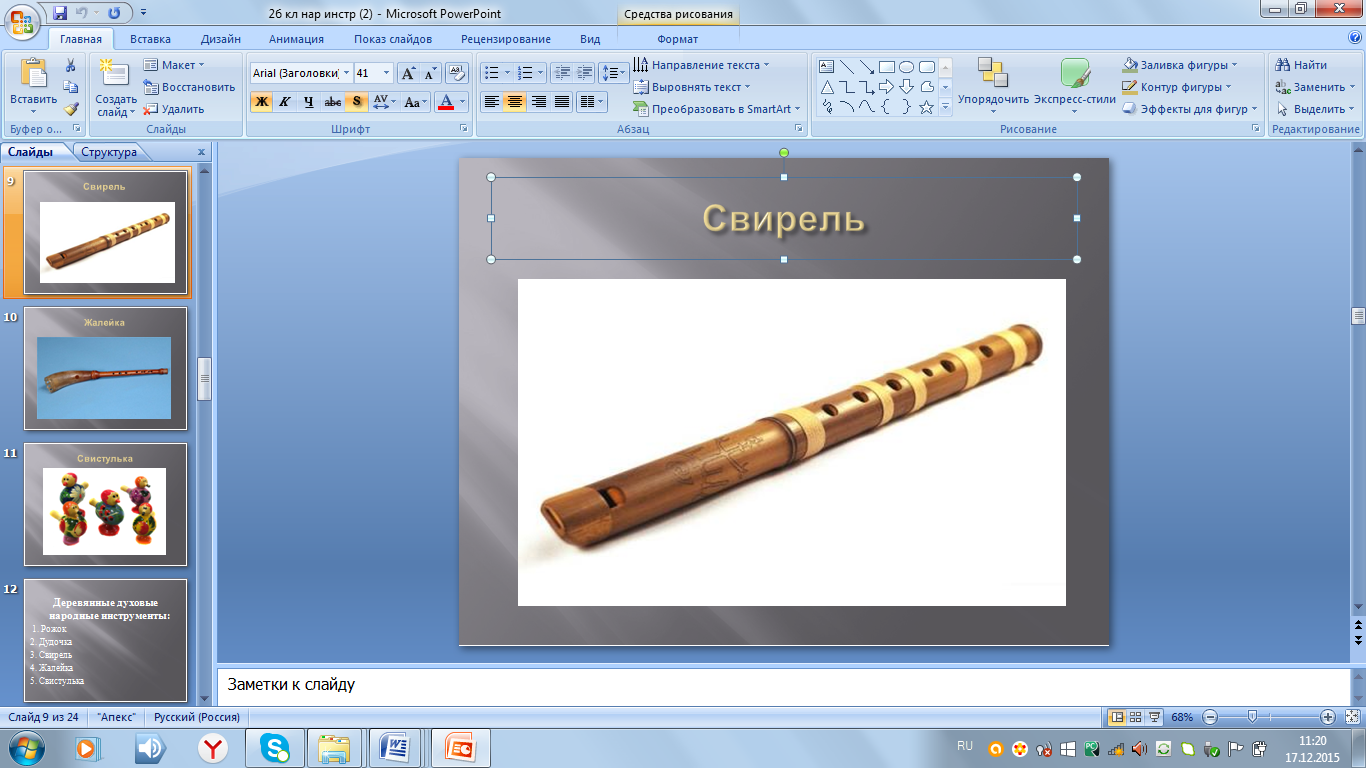Click the Find (Найти) binoculars button

(1302, 65)
